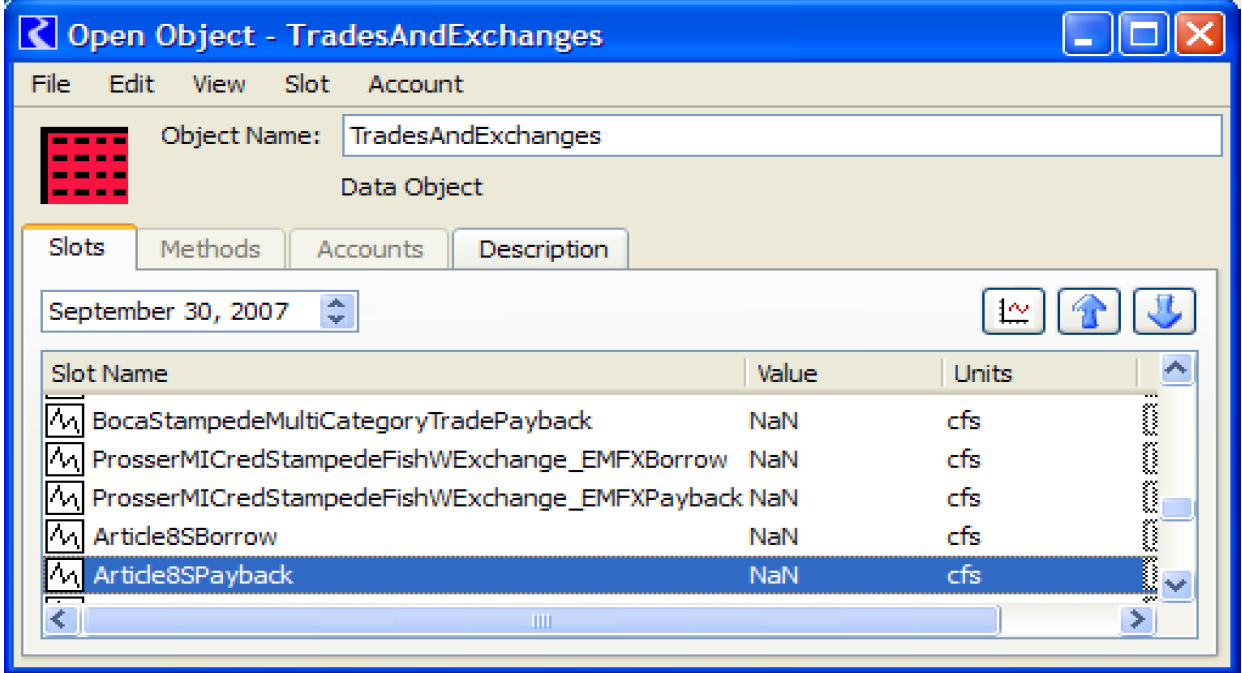Click the vertical scrollbar down arrow

click(x=1177, y=585)
